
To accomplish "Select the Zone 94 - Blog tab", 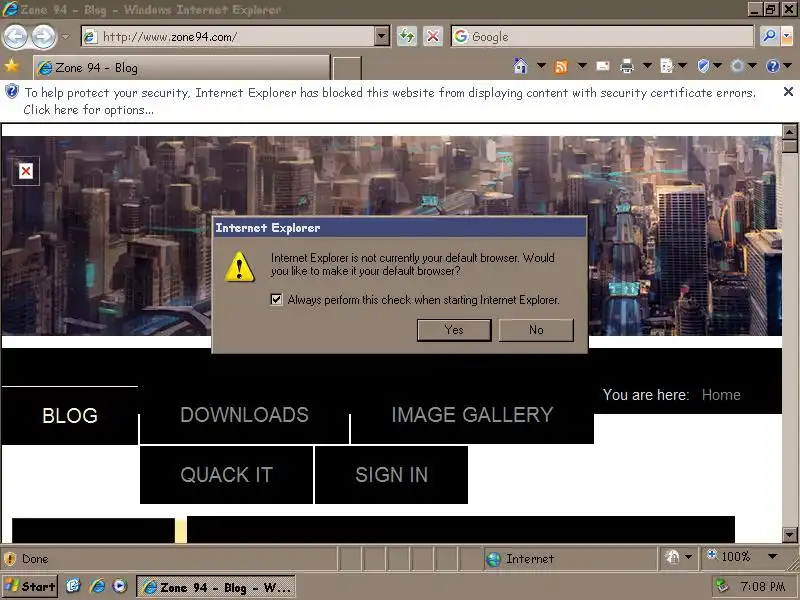I will [x=181, y=67].
